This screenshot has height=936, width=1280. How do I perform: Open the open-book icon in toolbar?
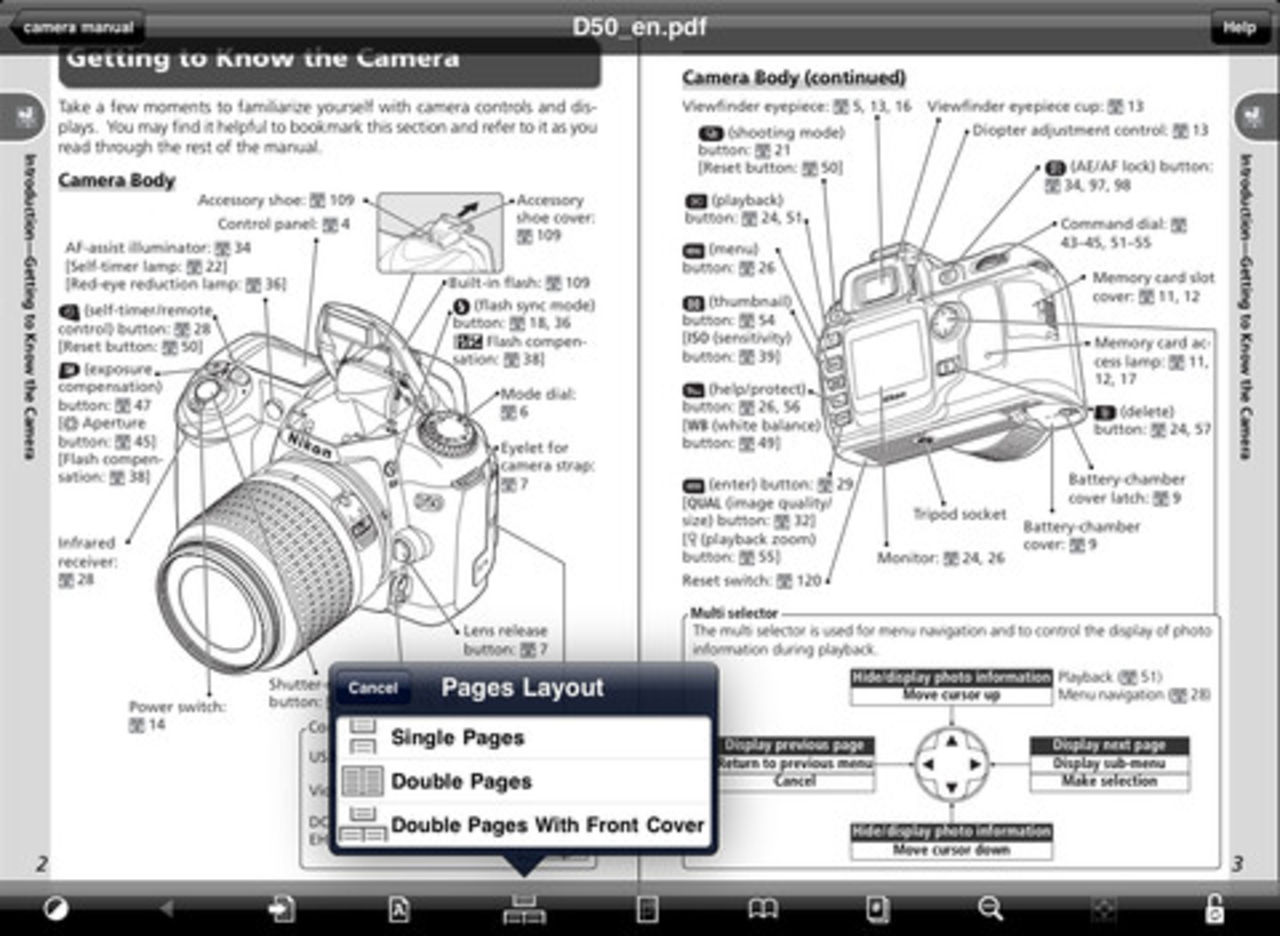[x=763, y=908]
